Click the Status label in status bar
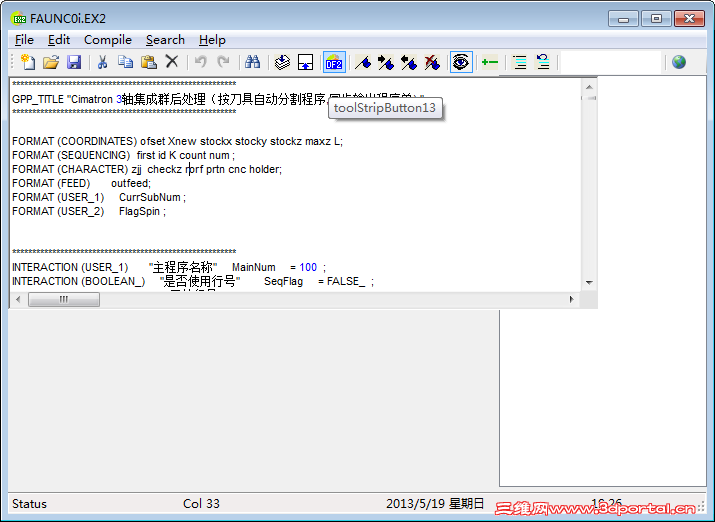Screen dimensions: 715x522 tap(29, 504)
